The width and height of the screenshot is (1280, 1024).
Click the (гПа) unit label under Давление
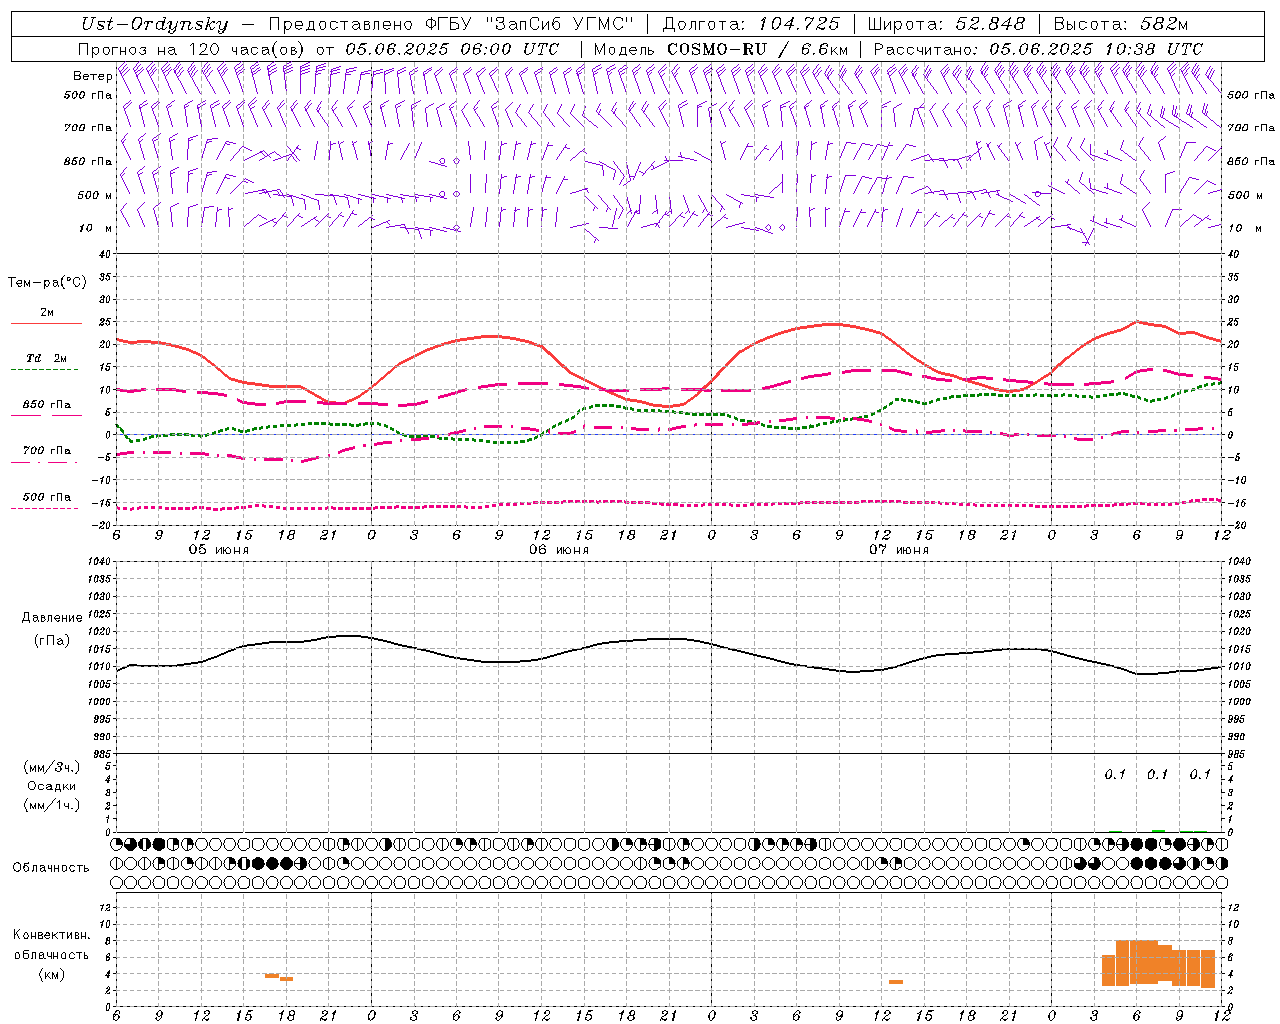tap(52, 640)
